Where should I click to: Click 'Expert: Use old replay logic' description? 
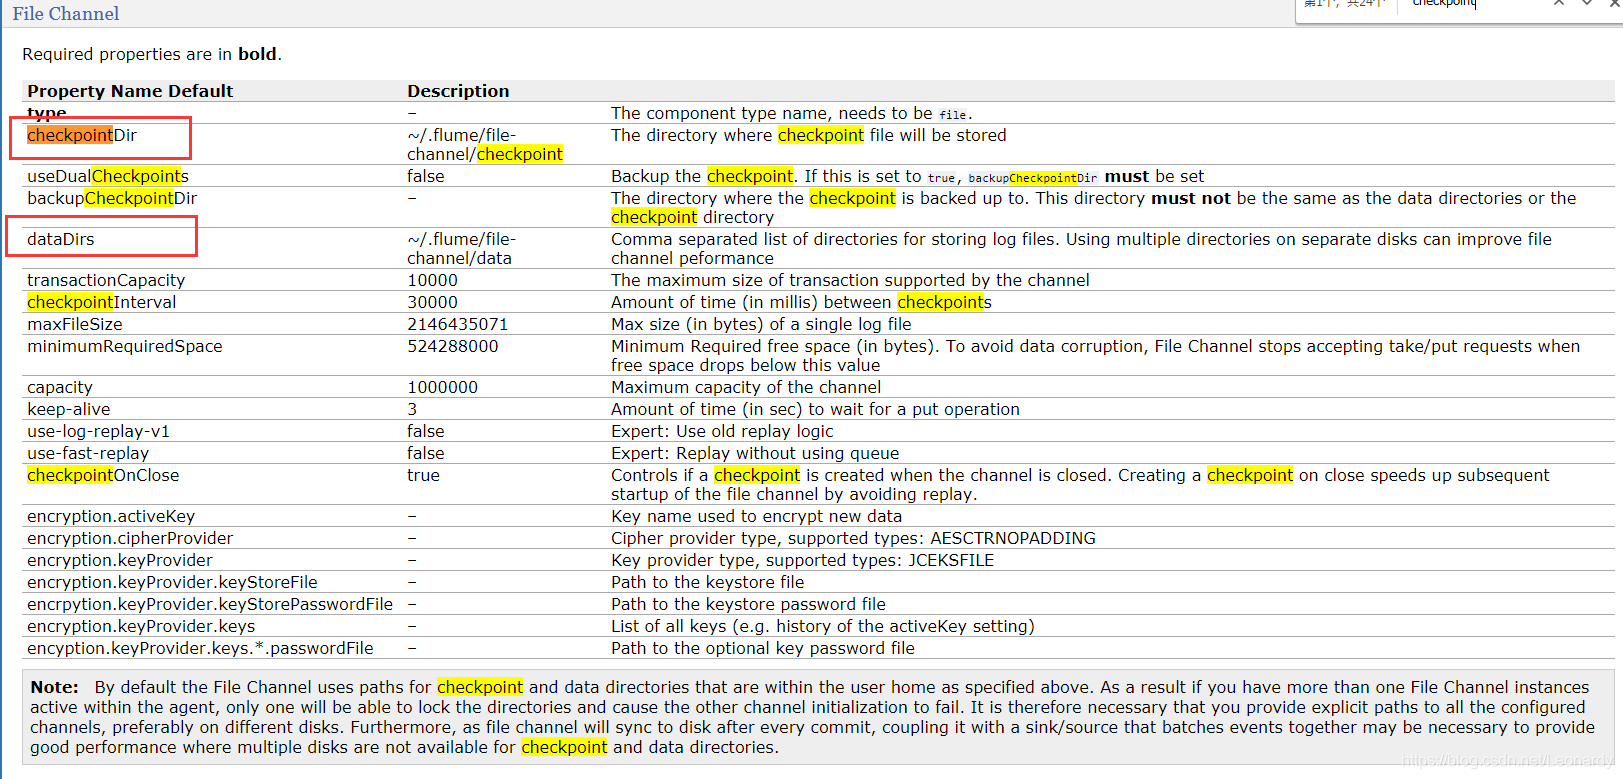[722, 431]
